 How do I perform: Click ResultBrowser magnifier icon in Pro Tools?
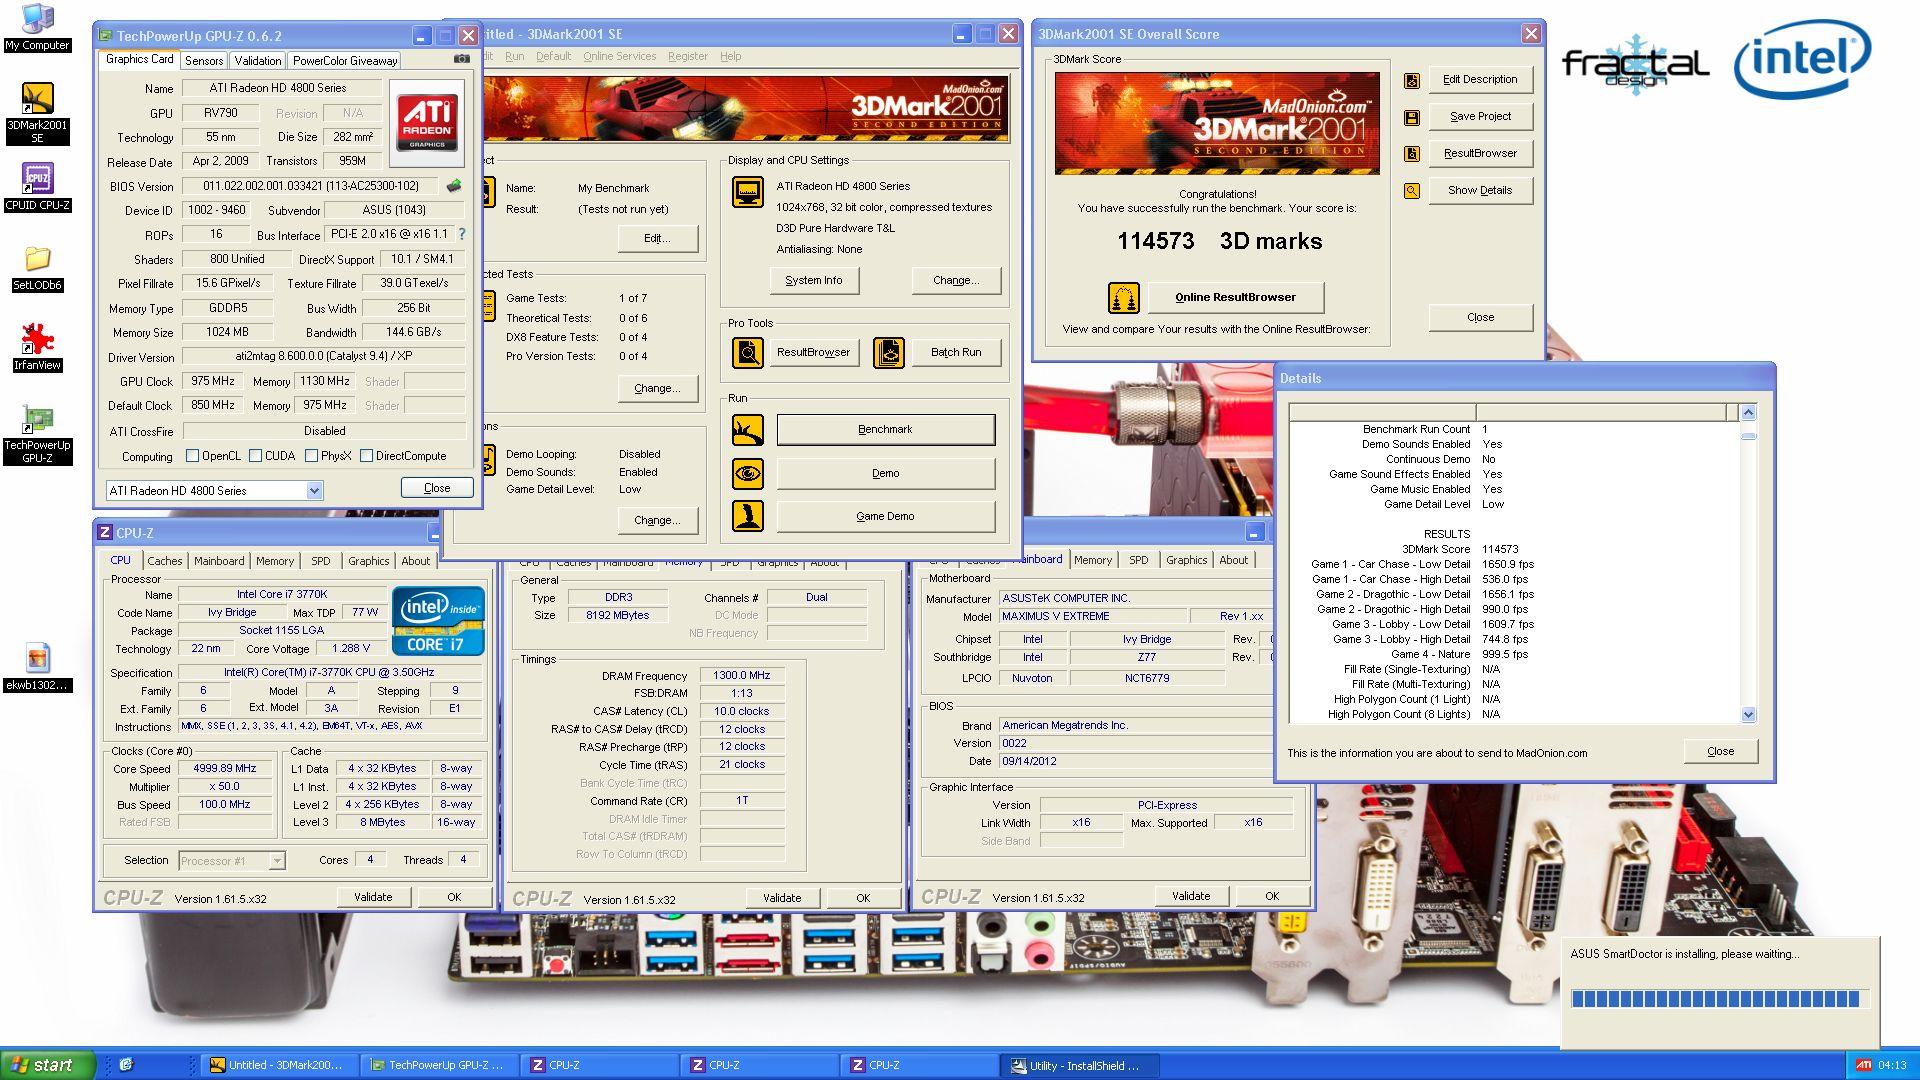pyautogui.click(x=748, y=352)
